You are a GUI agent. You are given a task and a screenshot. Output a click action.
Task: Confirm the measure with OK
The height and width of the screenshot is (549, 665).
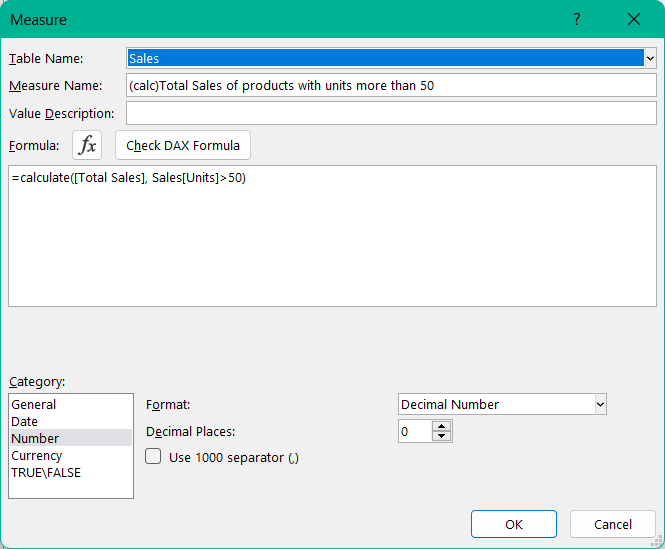514,524
